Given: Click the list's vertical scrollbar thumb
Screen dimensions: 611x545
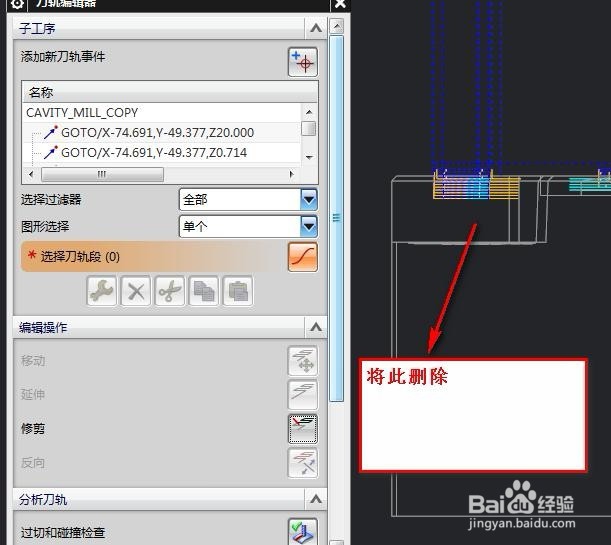Looking at the screenshot, I should 309,129.
